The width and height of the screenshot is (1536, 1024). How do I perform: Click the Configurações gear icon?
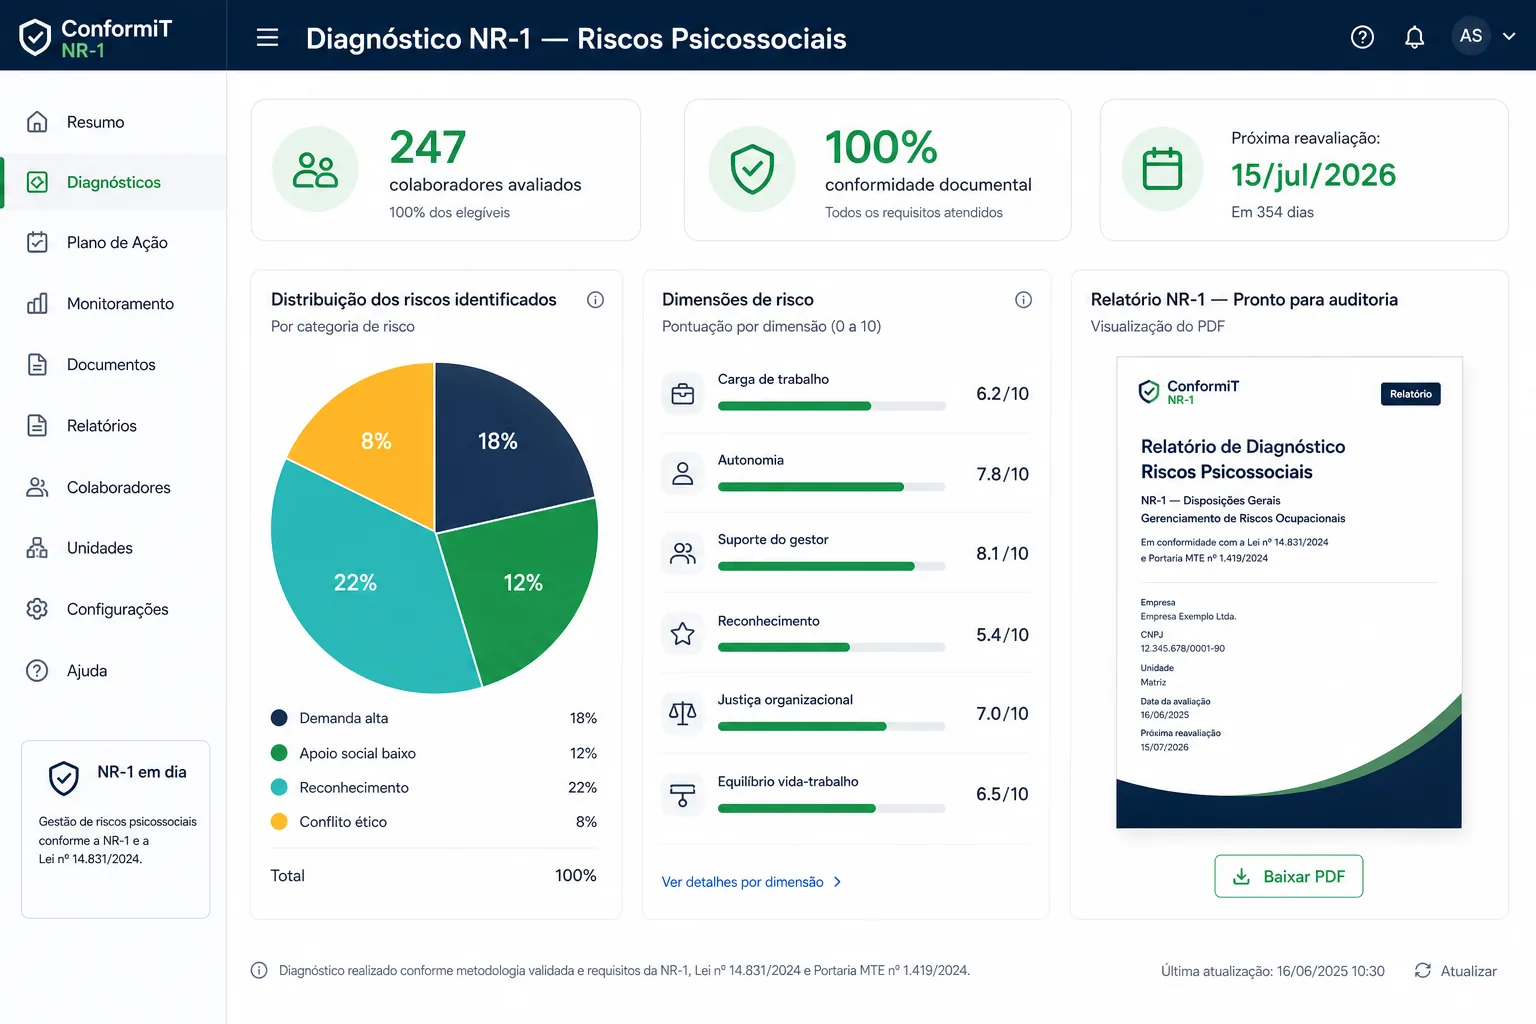pyautogui.click(x=37, y=609)
